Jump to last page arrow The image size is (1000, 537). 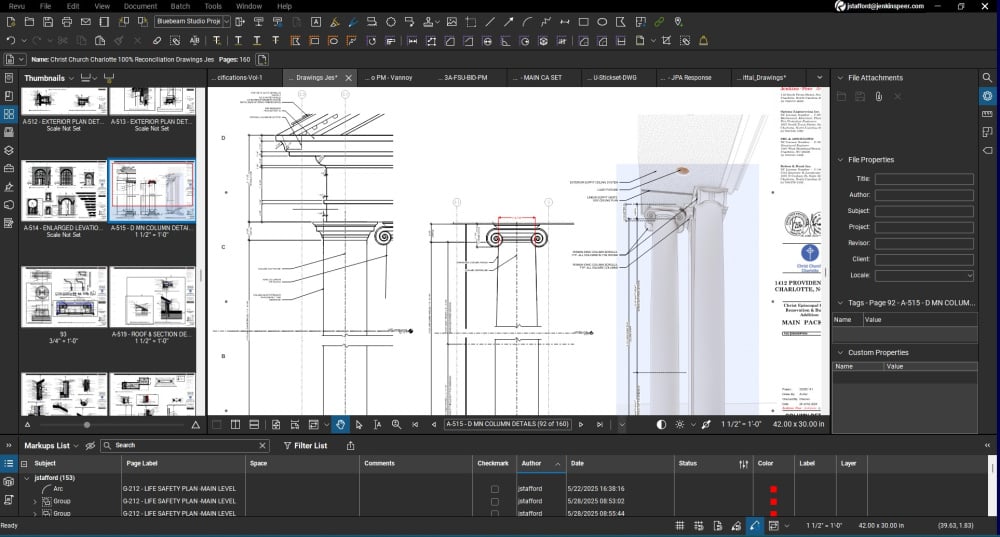[599, 424]
